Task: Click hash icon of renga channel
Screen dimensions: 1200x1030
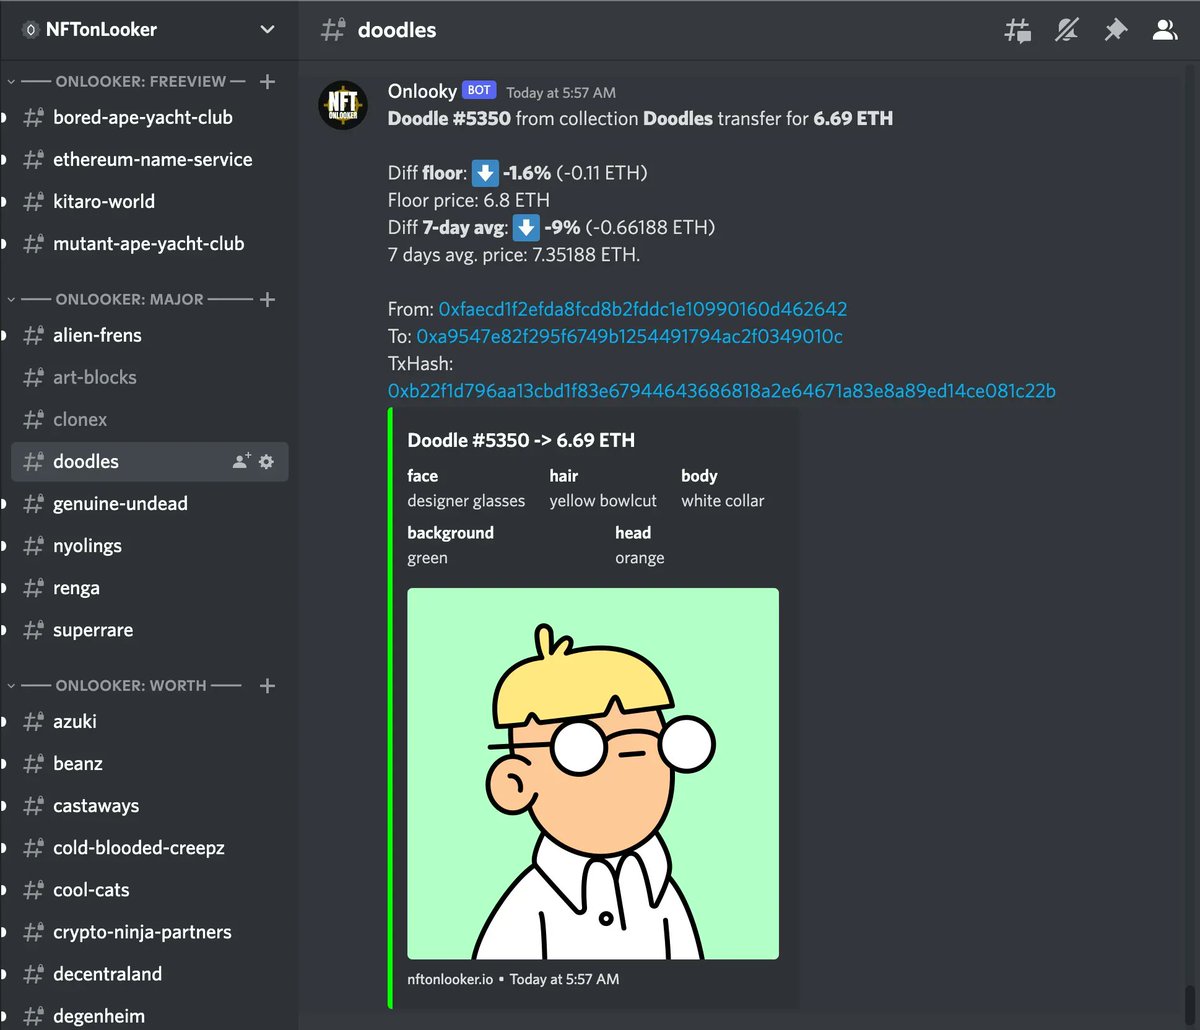Action: tap(34, 588)
